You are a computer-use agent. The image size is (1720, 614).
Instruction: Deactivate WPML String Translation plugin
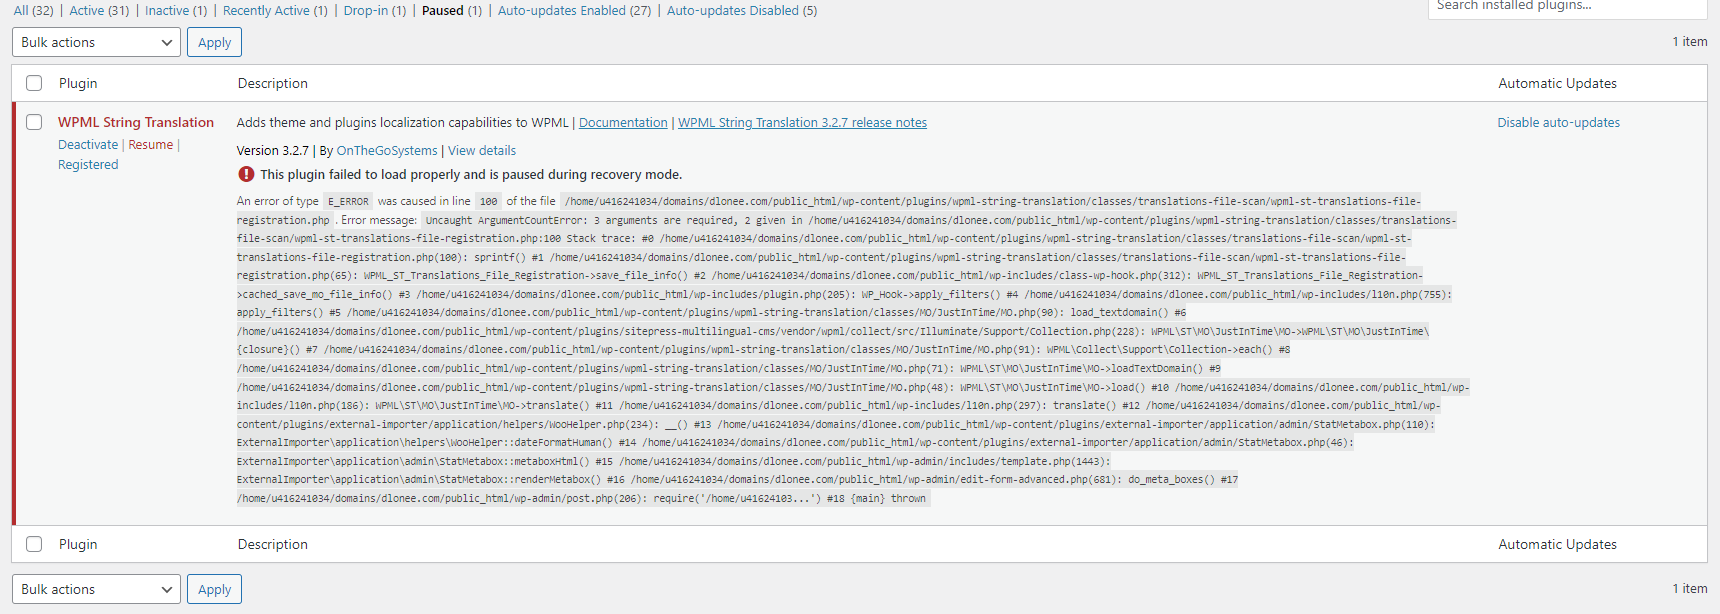click(88, 145)
